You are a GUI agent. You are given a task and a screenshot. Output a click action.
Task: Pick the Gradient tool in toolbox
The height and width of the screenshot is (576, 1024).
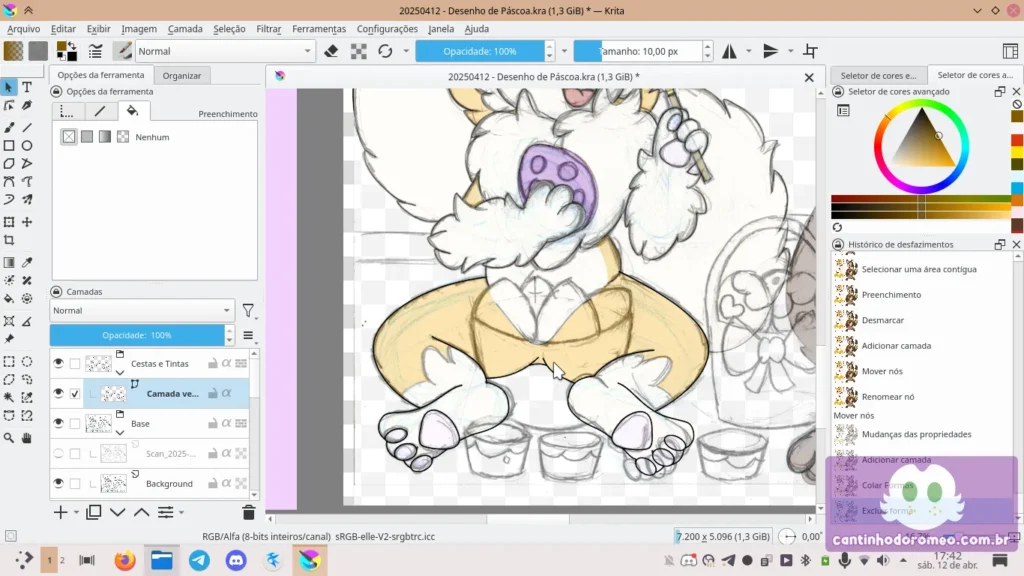tap(9, 263)
